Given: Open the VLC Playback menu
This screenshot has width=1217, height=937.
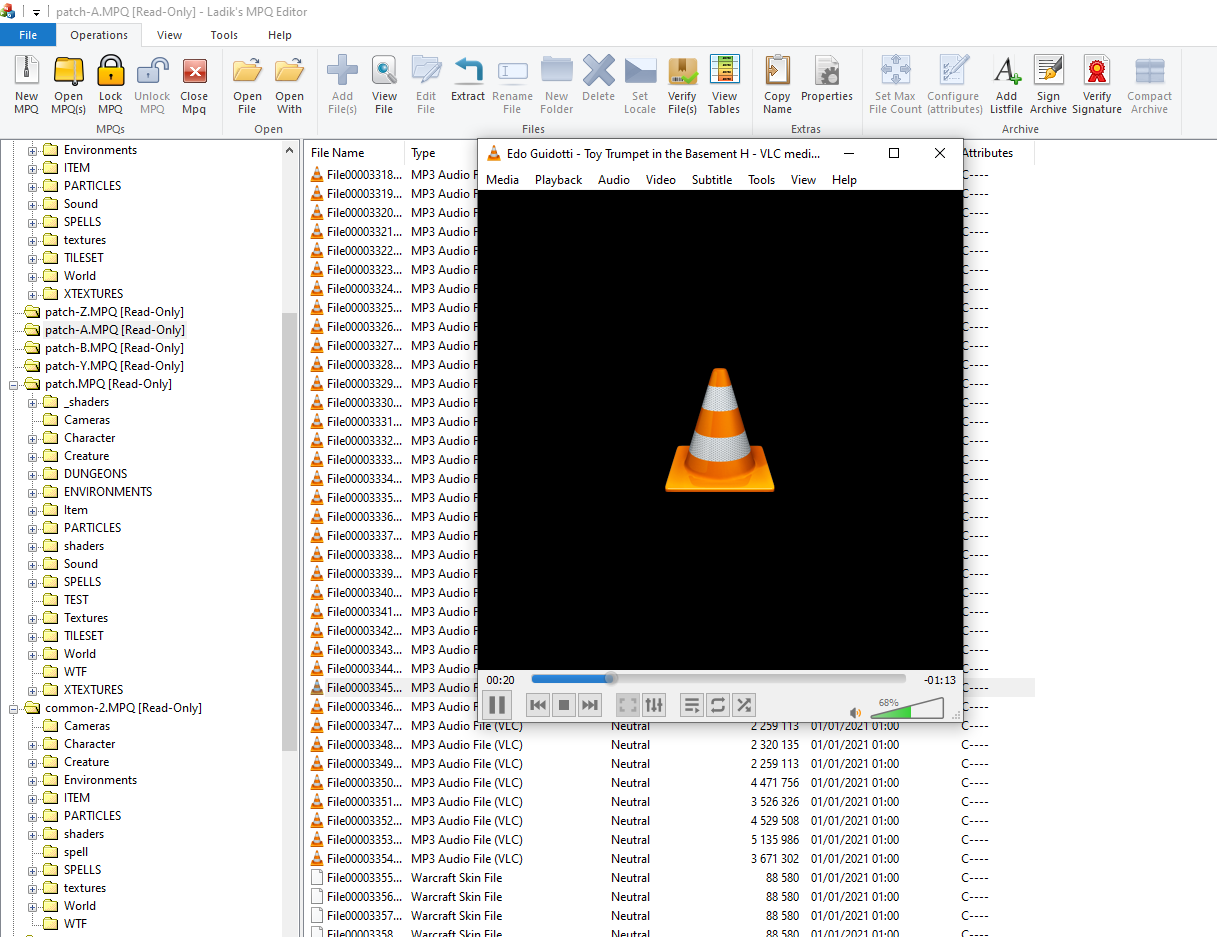Looking at the screenshot, I should tap(558, 180).
